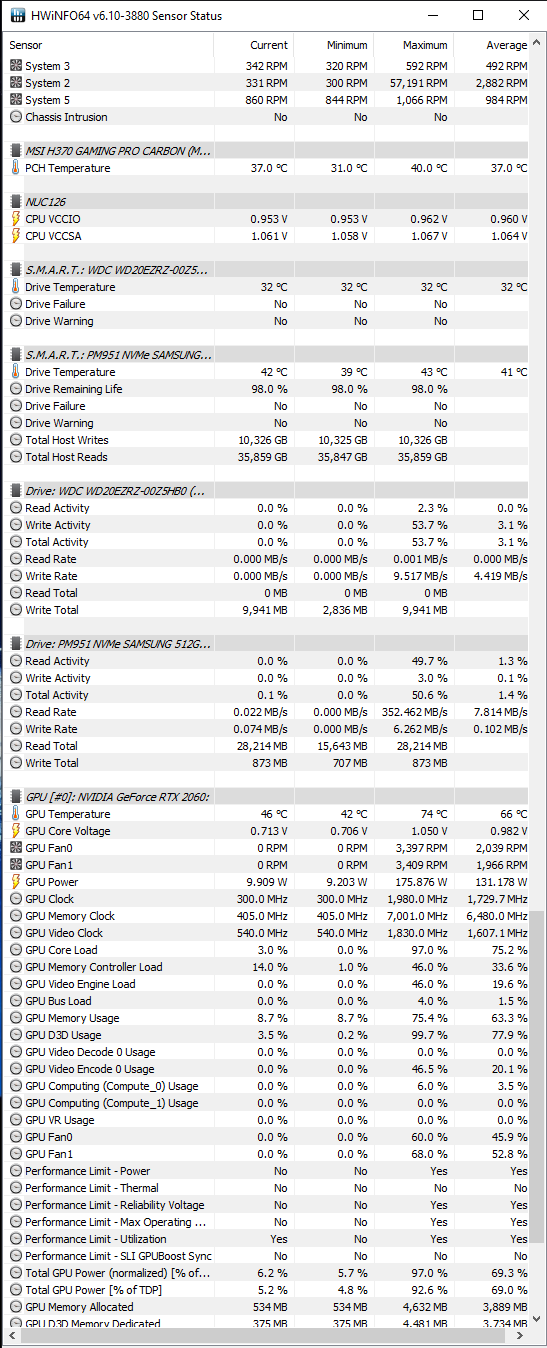Click the drive icon for PM951 NVMe S.M.A.R.T. section
The image size is (547, 1348).
click(15, 355)
